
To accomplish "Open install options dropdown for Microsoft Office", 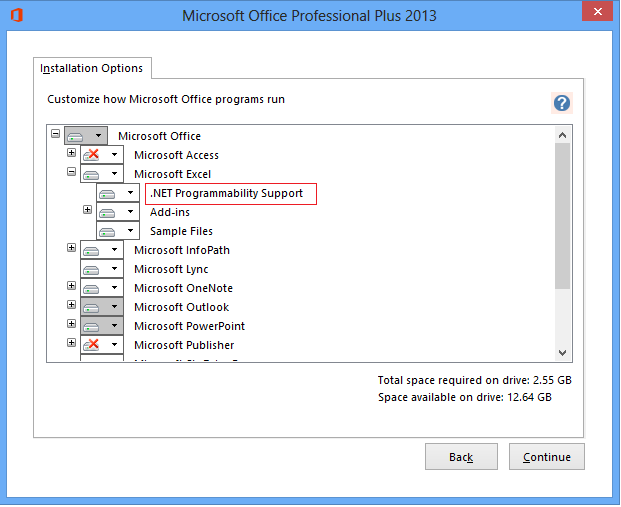I will tap(86, 136).
